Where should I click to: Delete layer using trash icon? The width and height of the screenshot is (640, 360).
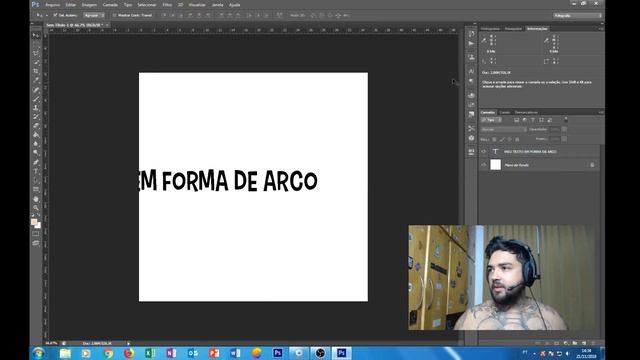[x=593, y=343]
